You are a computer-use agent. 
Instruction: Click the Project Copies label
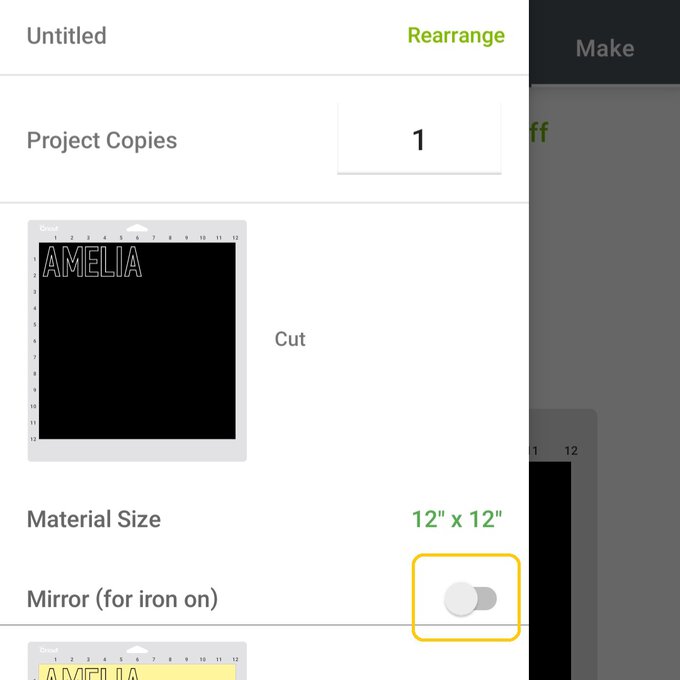pos(102,141)
